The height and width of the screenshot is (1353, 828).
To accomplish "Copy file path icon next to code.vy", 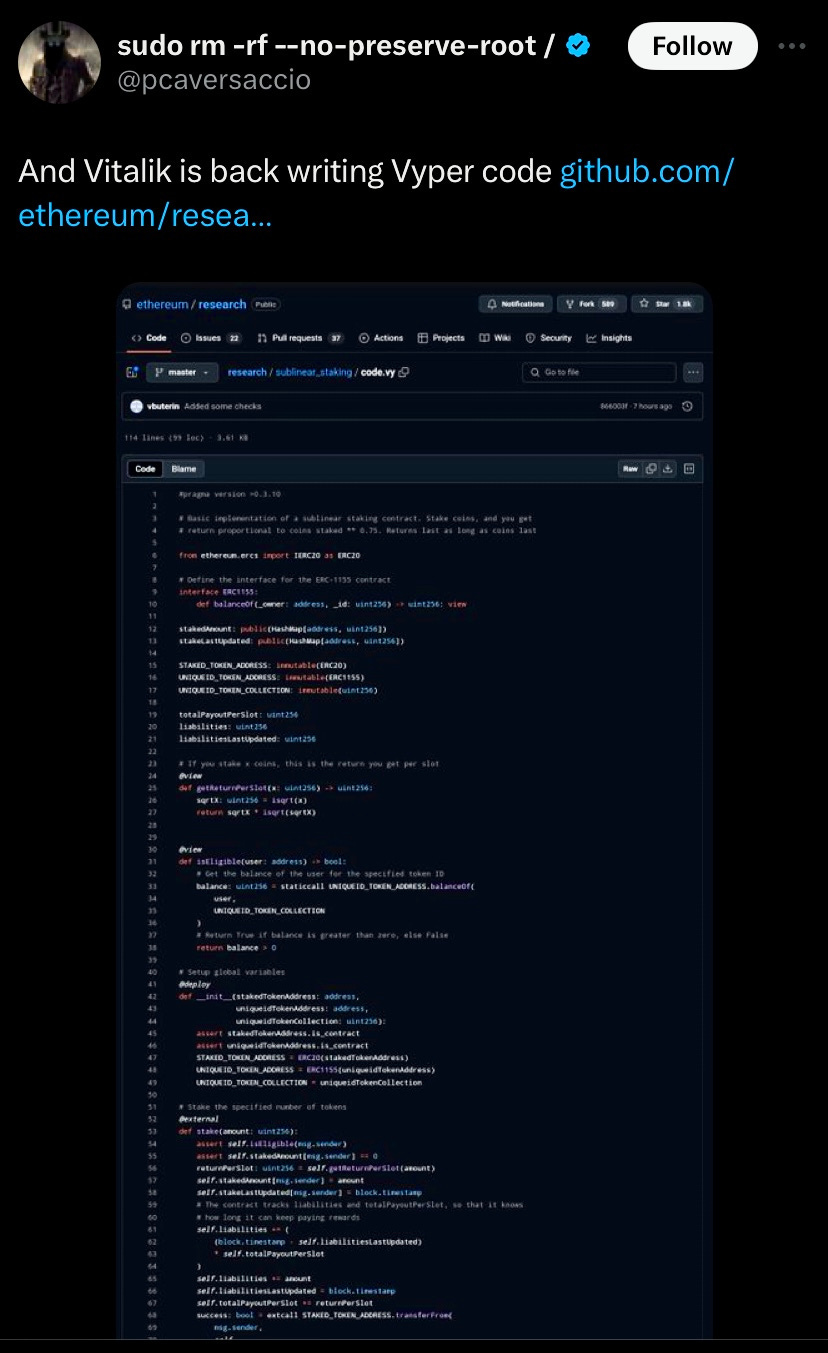I will point(404,372).
